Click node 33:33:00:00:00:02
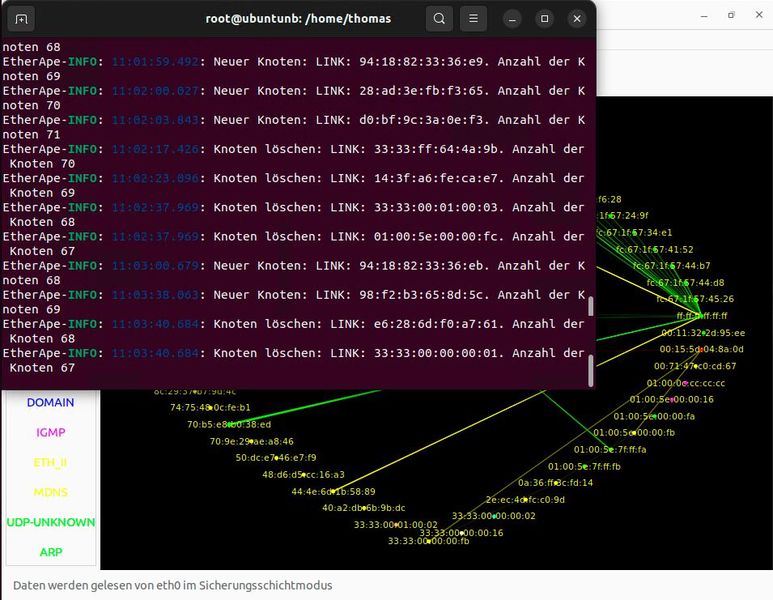The width and height of the screenshot is (773, 600). (x=493, y=516)
